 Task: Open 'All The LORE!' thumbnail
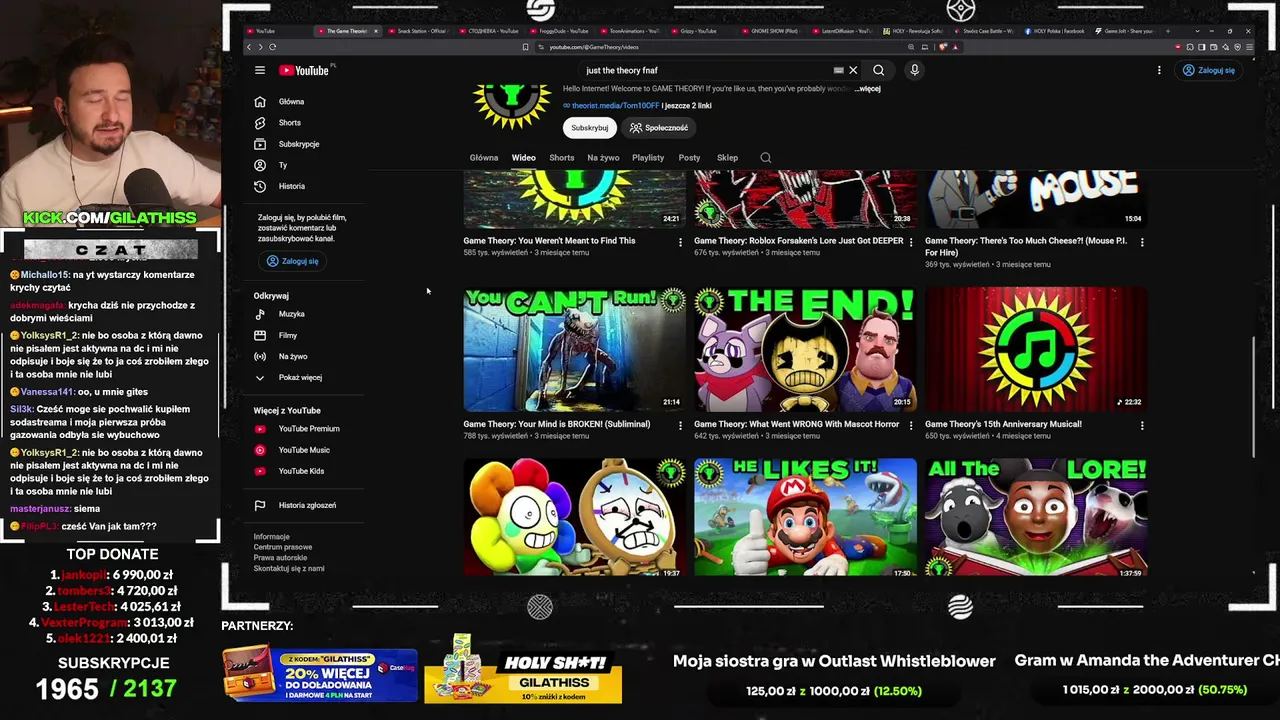point(1036,517)
